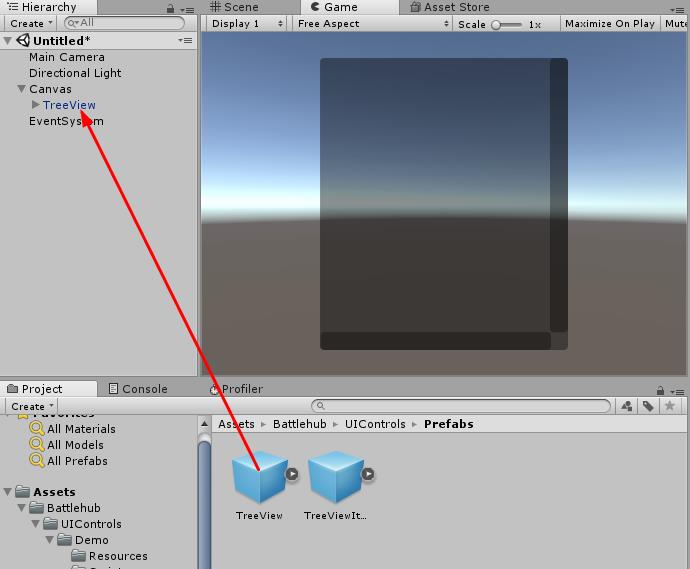690x569 pixels.
Task: Expand TreeView prefab with its play arrow
Action: point(292,474)
